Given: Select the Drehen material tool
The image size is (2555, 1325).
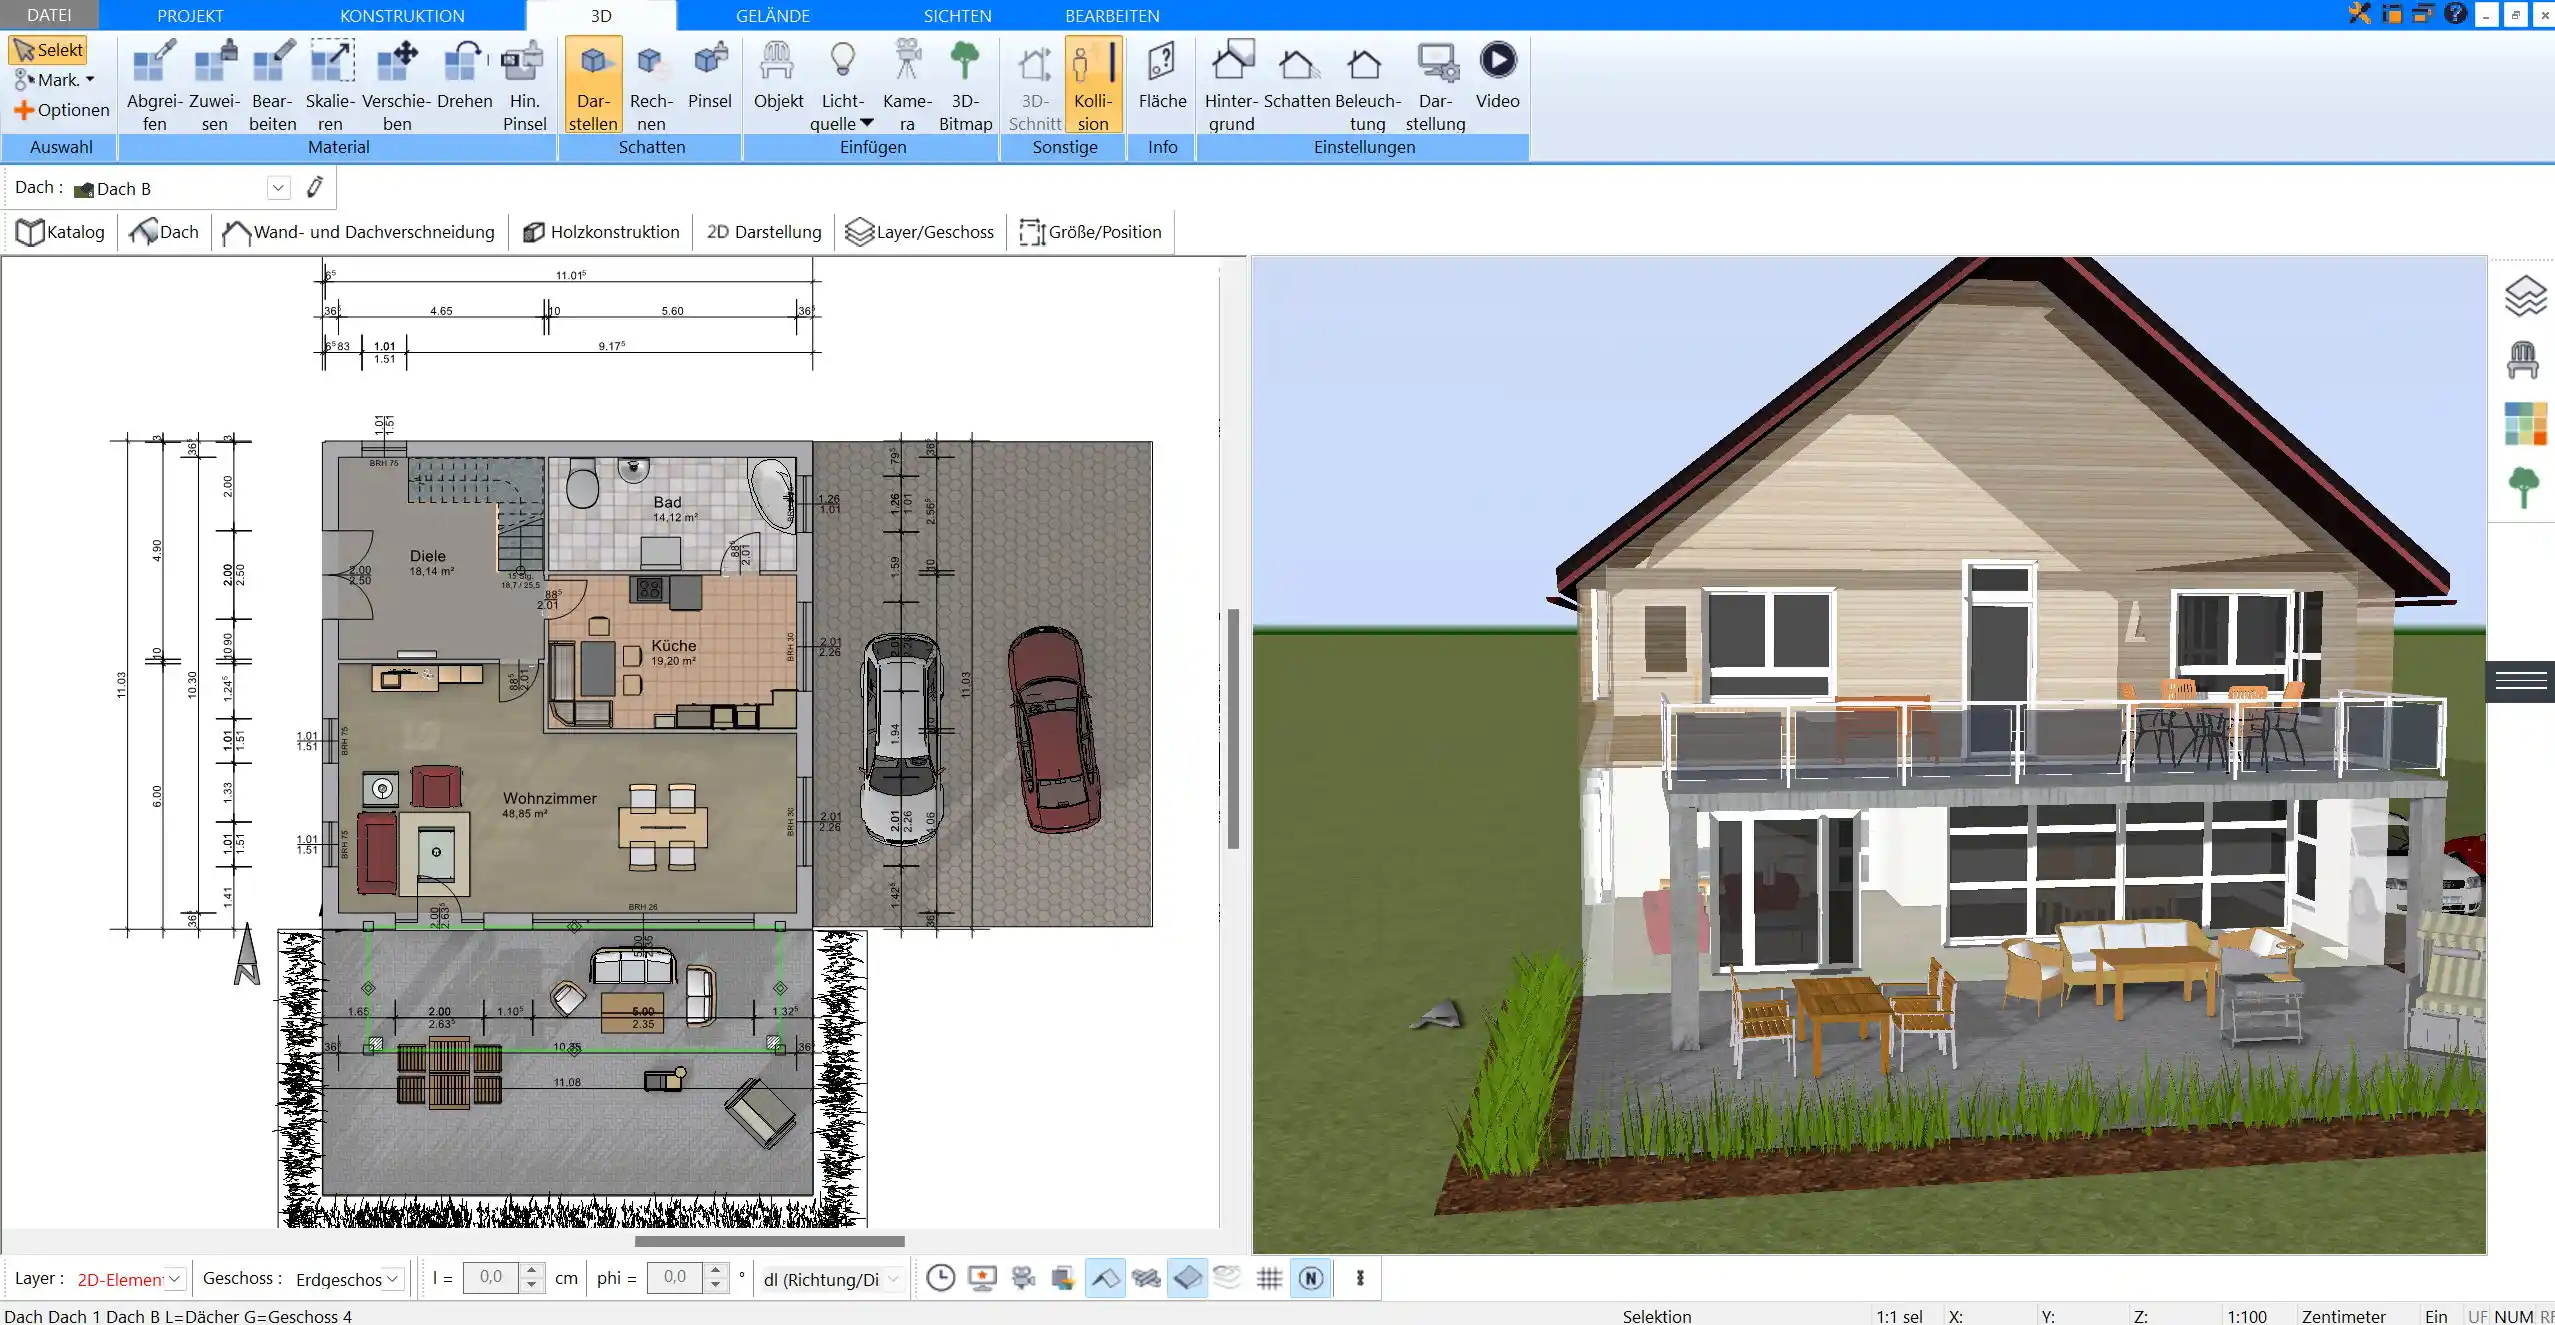Looking at the screenshot, I should [x=464, y=75].
